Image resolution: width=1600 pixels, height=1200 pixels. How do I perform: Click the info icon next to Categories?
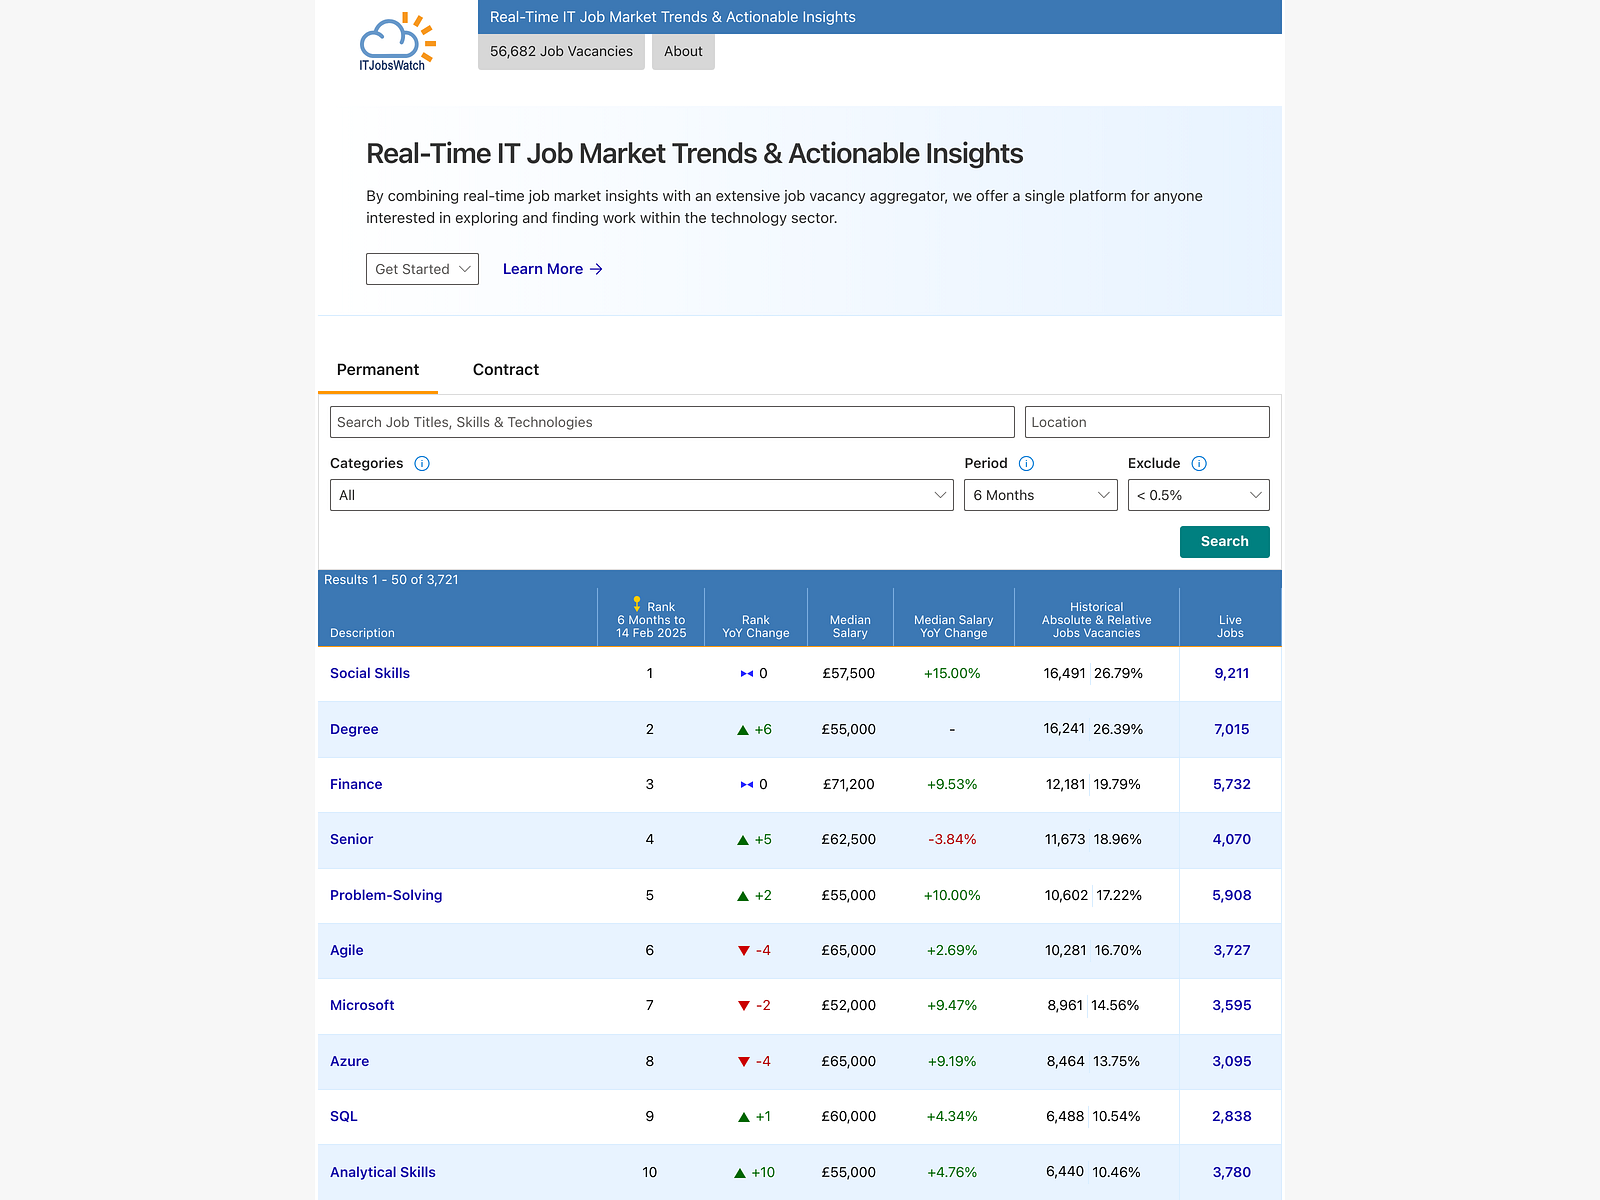tap(421, 463)
